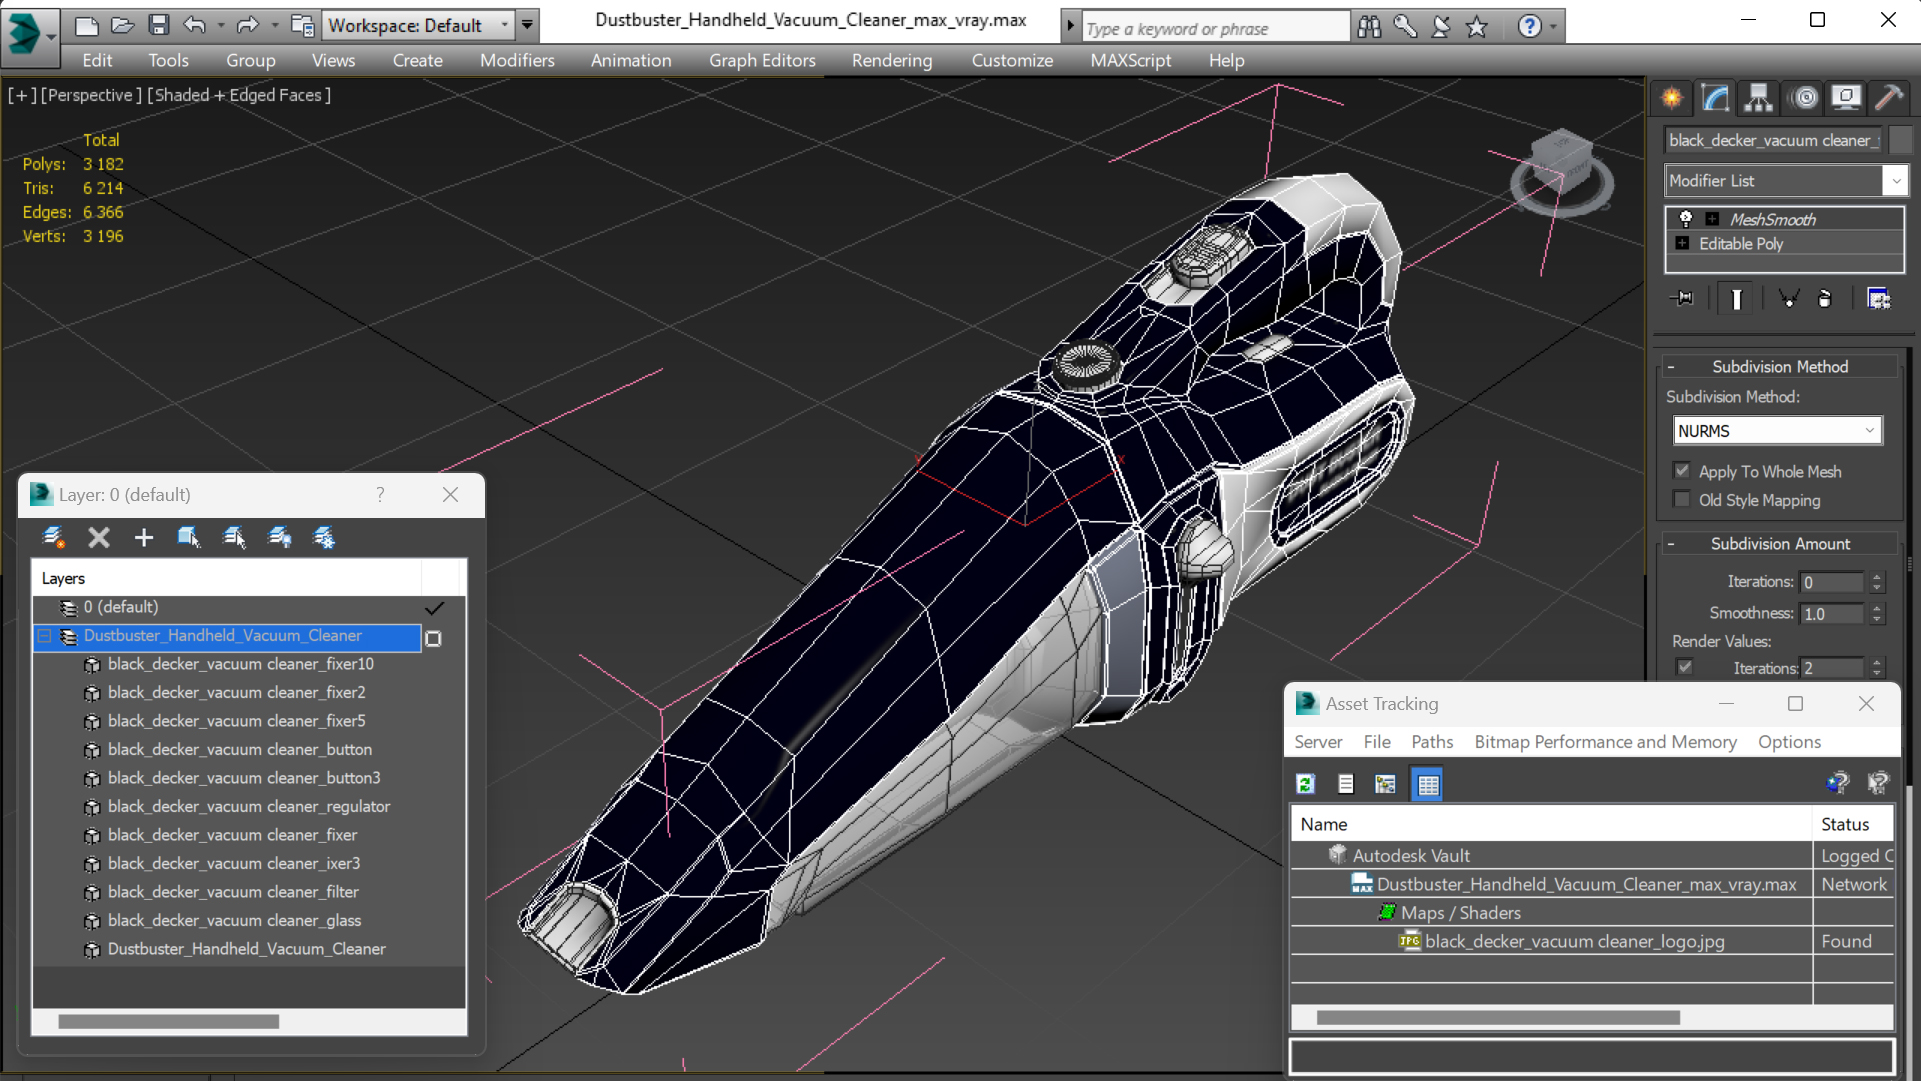Open Bitmap Performance and Memory menu
Image resolution: width=1921 pixels, height=1081 pixels.
(x=1605, y=742)
